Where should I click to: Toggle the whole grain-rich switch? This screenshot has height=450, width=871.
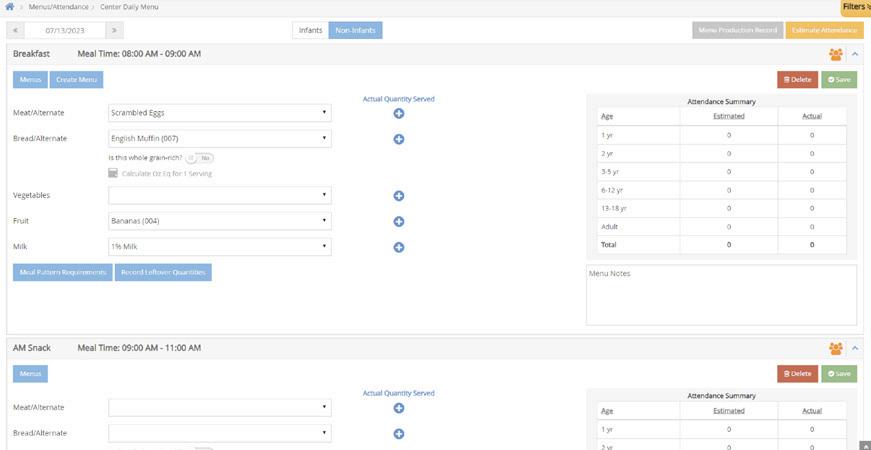coord(199,158)
